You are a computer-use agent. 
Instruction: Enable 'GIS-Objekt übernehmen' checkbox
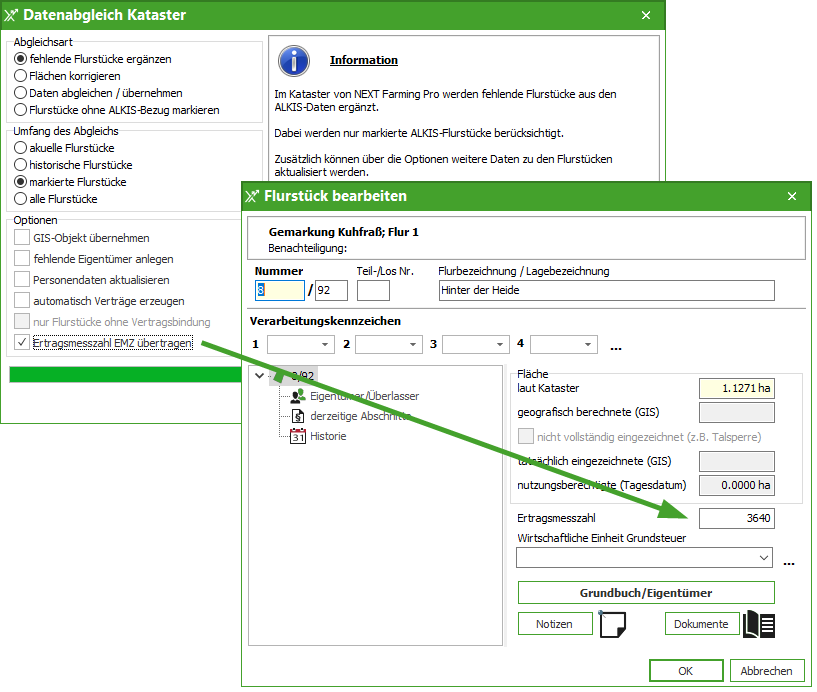(x=22, y=238)
